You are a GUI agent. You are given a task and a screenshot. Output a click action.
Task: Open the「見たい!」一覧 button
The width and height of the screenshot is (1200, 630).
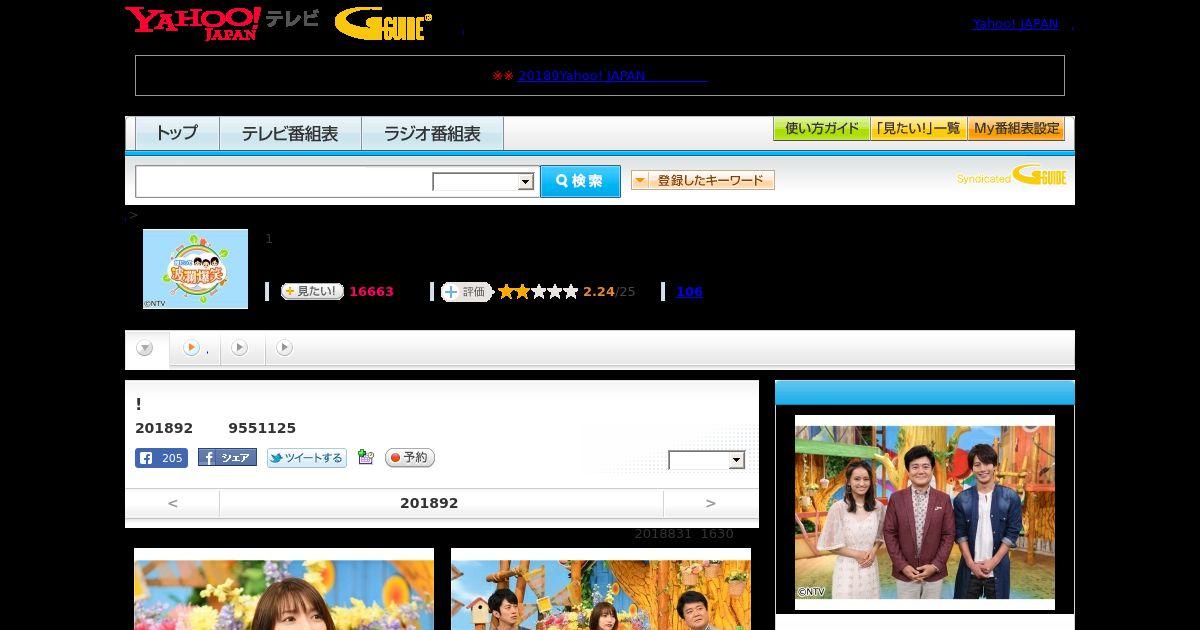[918, 129]
